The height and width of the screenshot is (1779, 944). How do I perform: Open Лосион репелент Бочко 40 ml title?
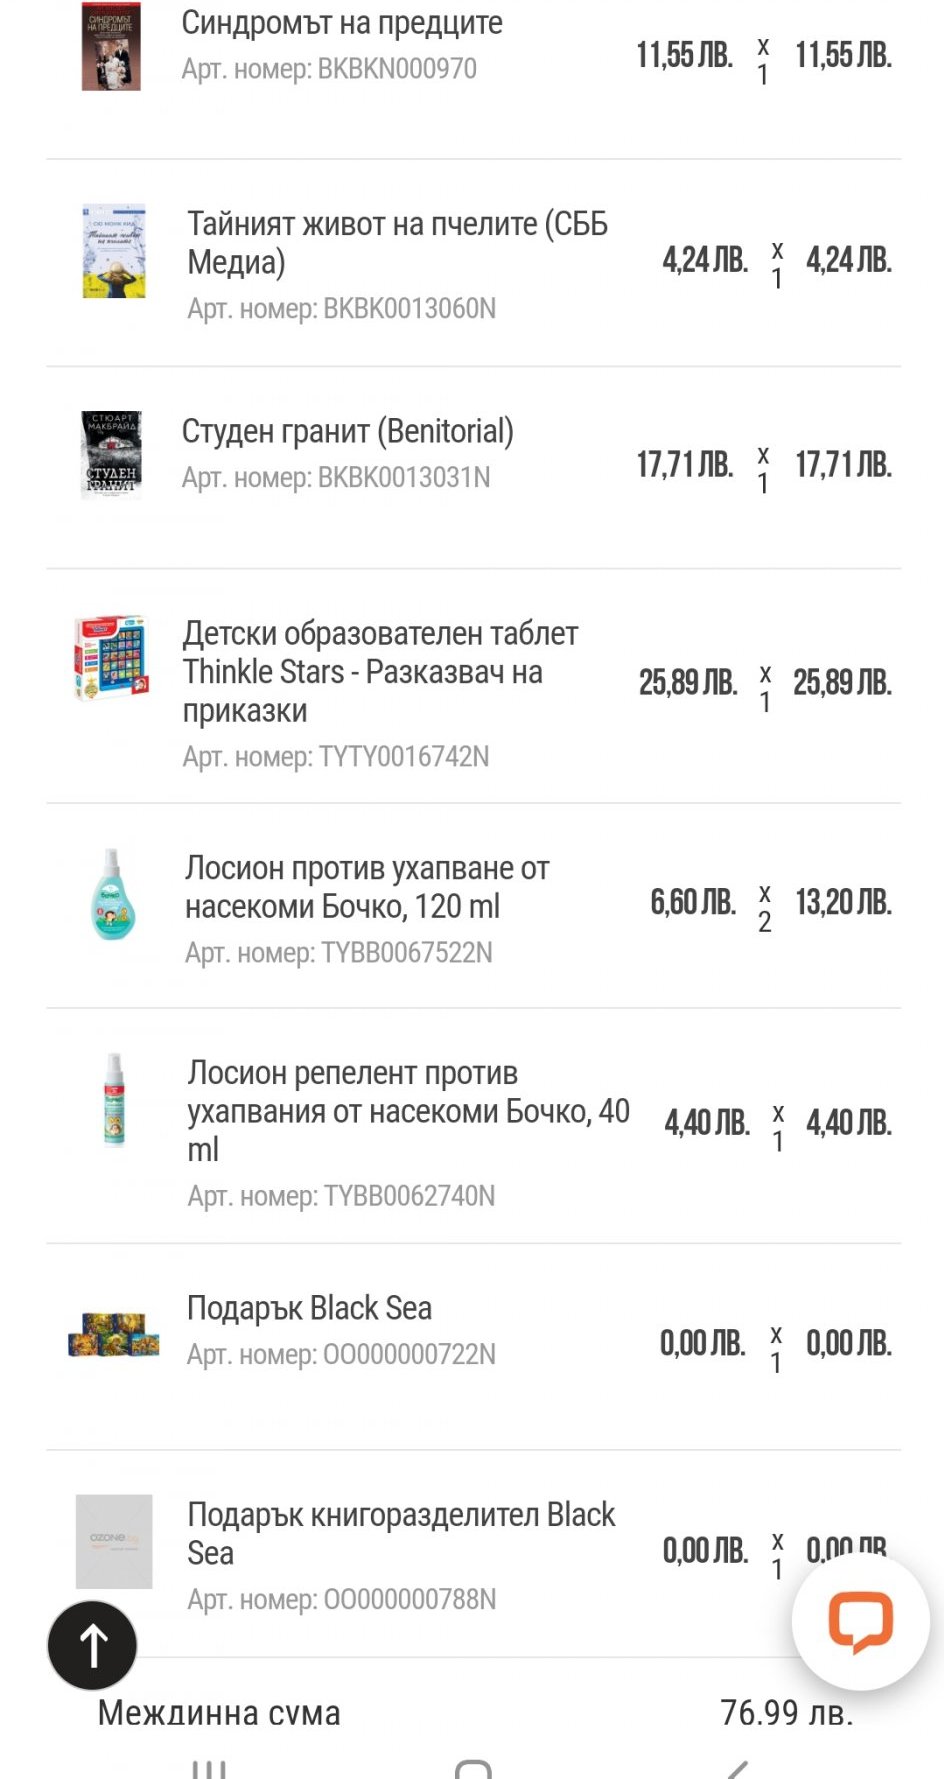[408, 1110]
